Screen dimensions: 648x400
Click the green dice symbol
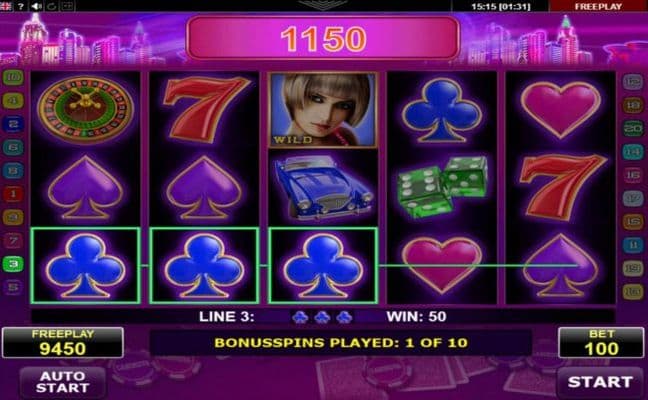pyautogui.click(x=442, y=186)
